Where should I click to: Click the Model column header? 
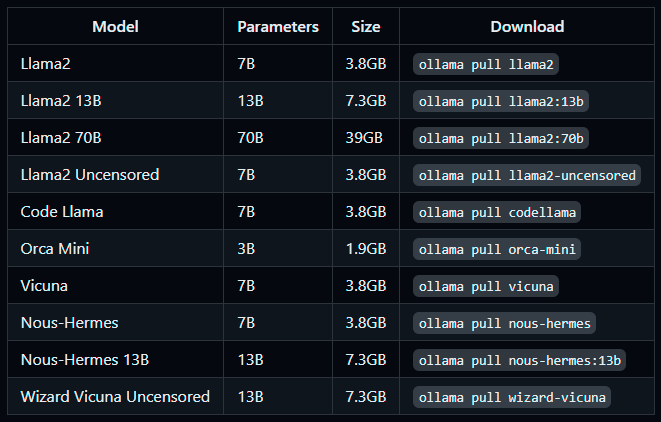click(115, 27)
